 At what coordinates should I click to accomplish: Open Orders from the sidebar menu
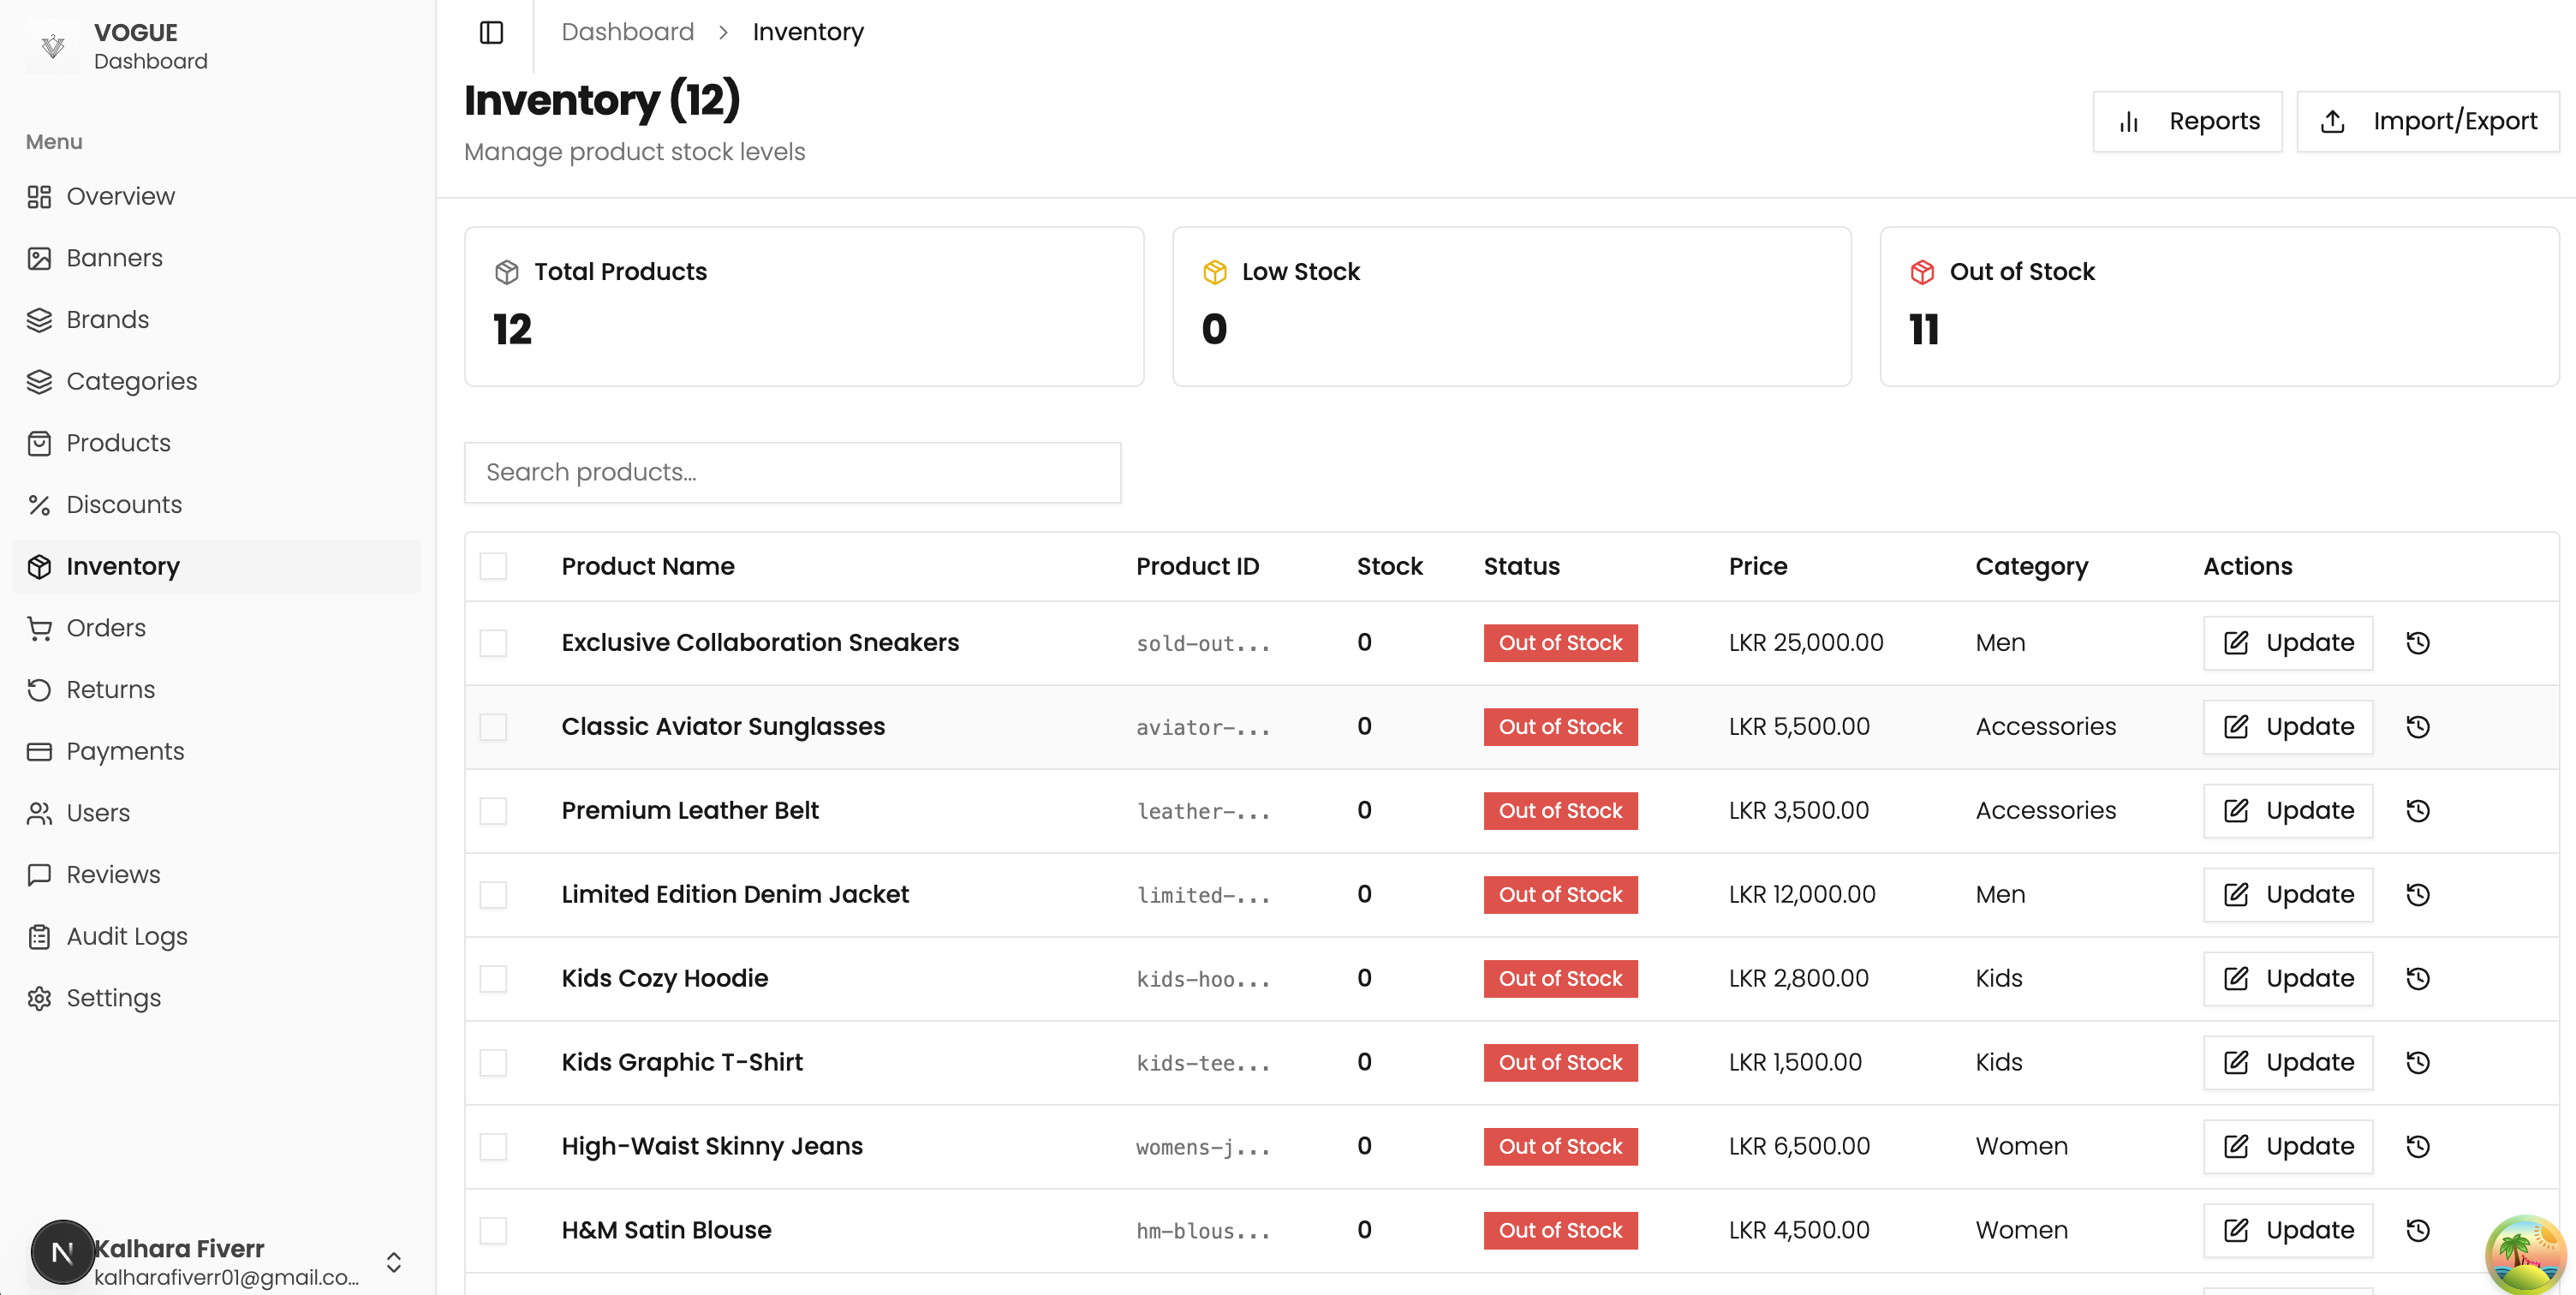point(106,628)
